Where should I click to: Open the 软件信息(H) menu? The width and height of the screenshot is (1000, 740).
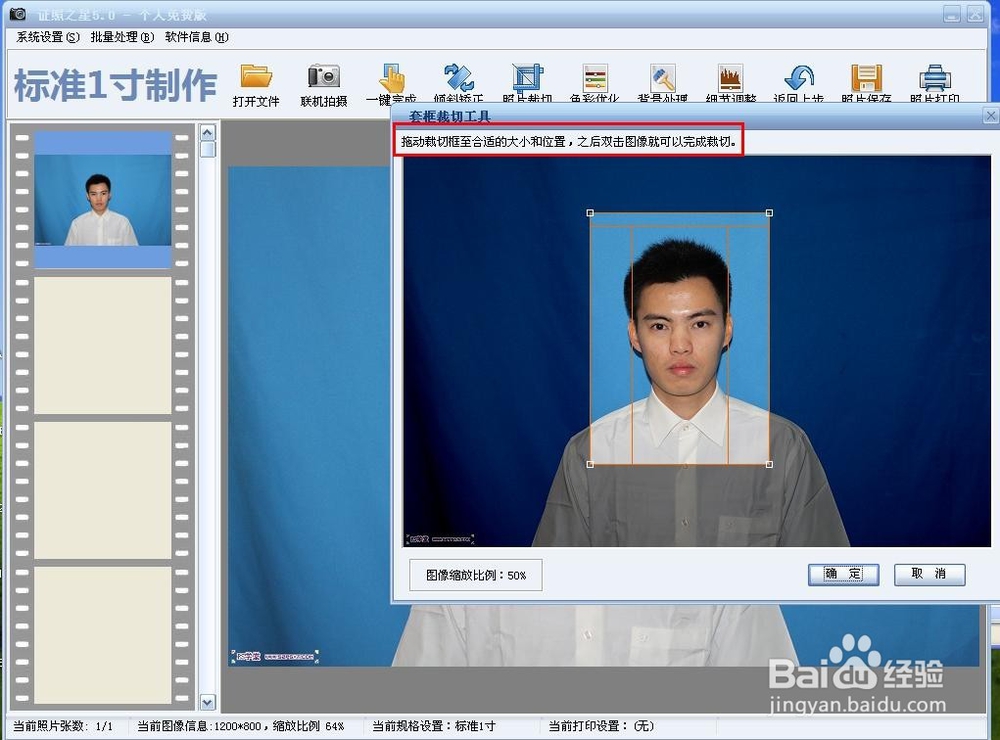click(x=196, y=37)
